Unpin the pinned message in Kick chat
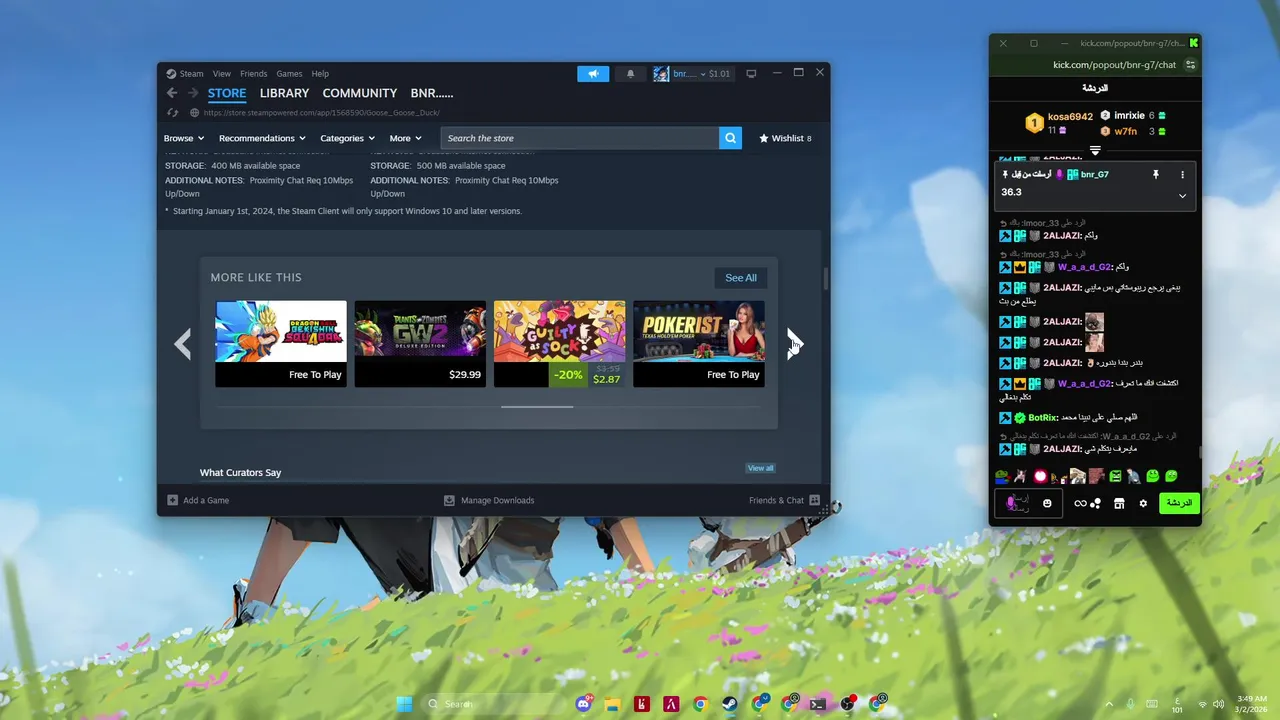Screen dimensions: 1280x720 tap(1155, 175)
